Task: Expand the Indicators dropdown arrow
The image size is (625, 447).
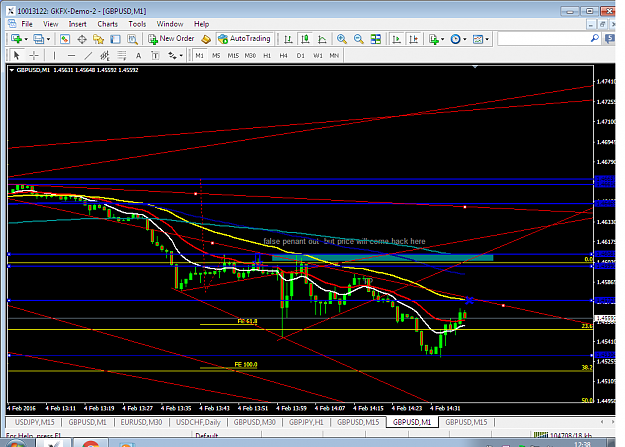Action: 442,39
